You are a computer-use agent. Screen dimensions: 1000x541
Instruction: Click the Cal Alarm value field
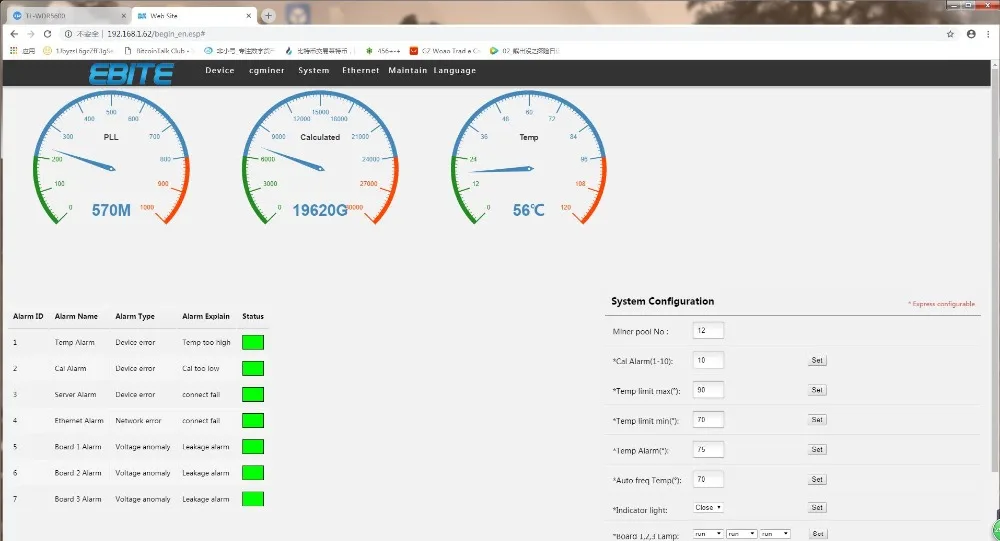[708, 360]
